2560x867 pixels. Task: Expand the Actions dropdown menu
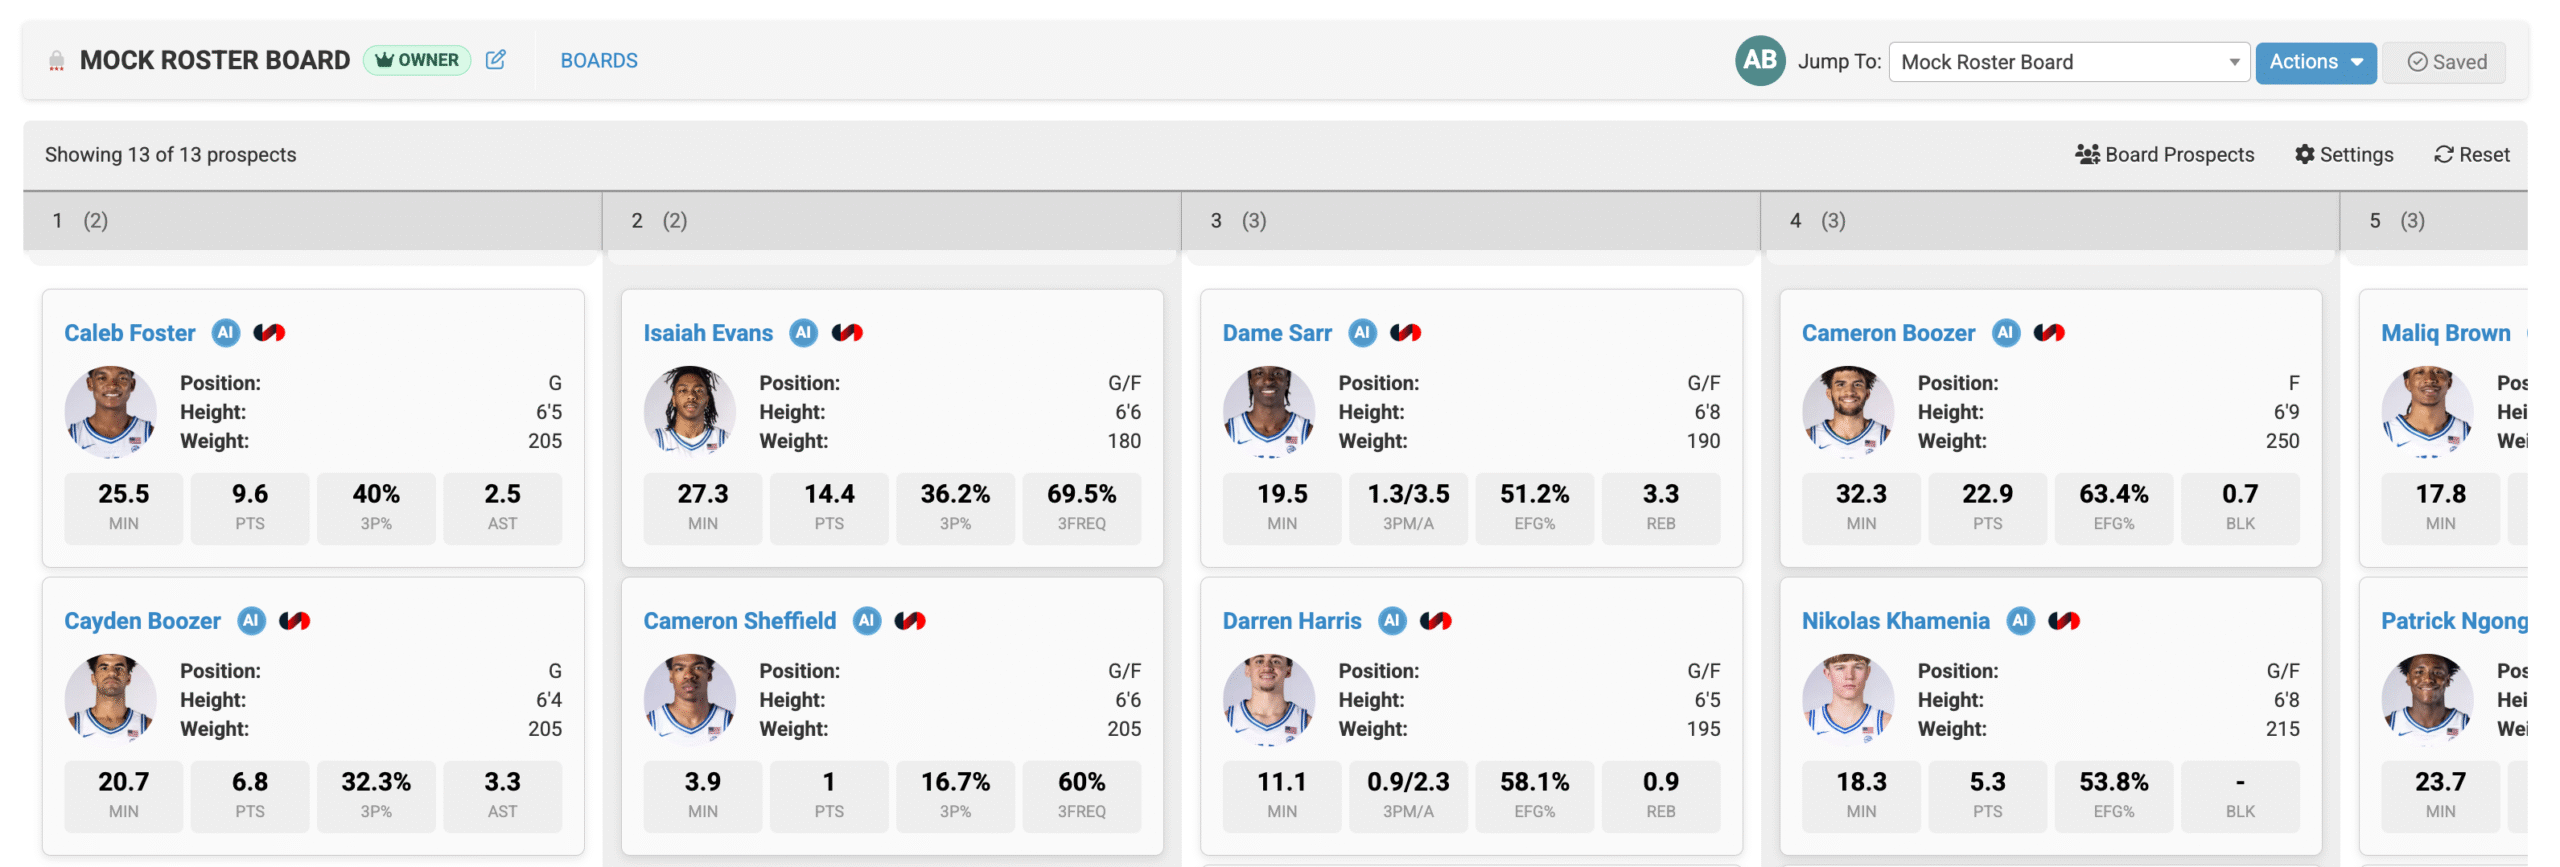2315,62
